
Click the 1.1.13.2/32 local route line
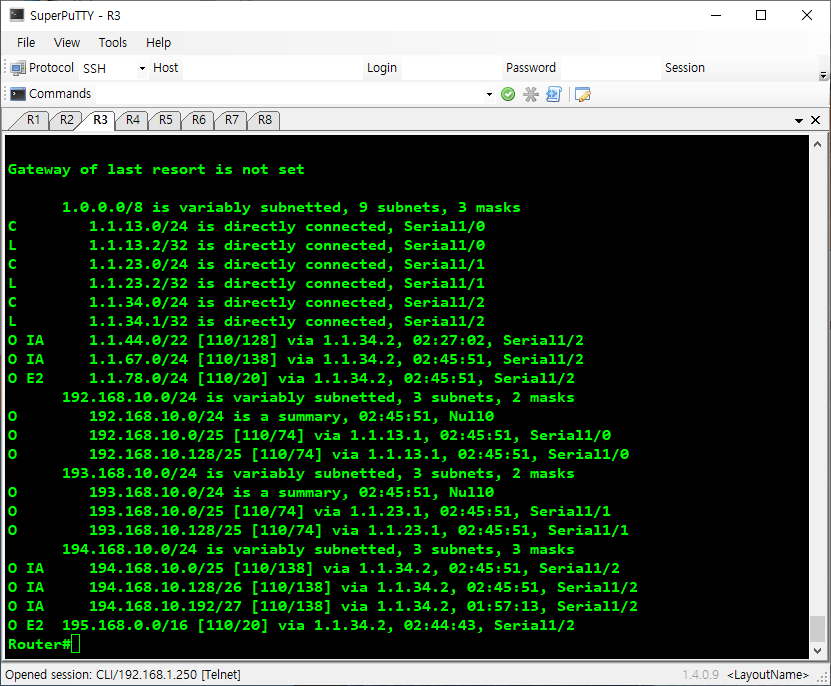pyautogui.click(x=246, y=245)
